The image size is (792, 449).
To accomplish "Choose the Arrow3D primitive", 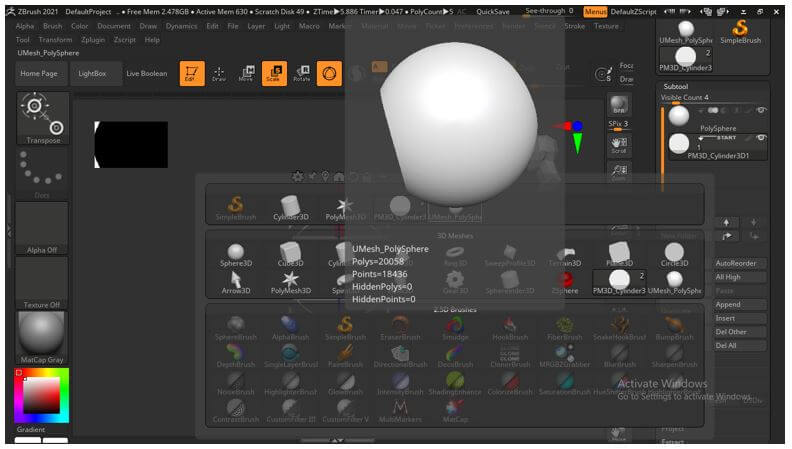I will (x=235, y=282).
